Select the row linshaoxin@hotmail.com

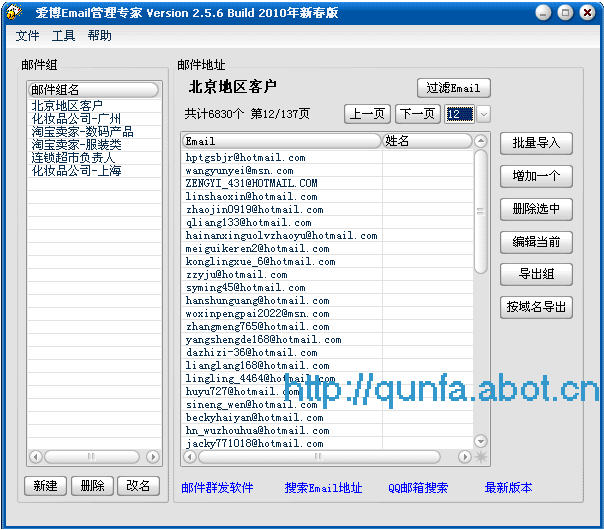(x=328, y=197)
